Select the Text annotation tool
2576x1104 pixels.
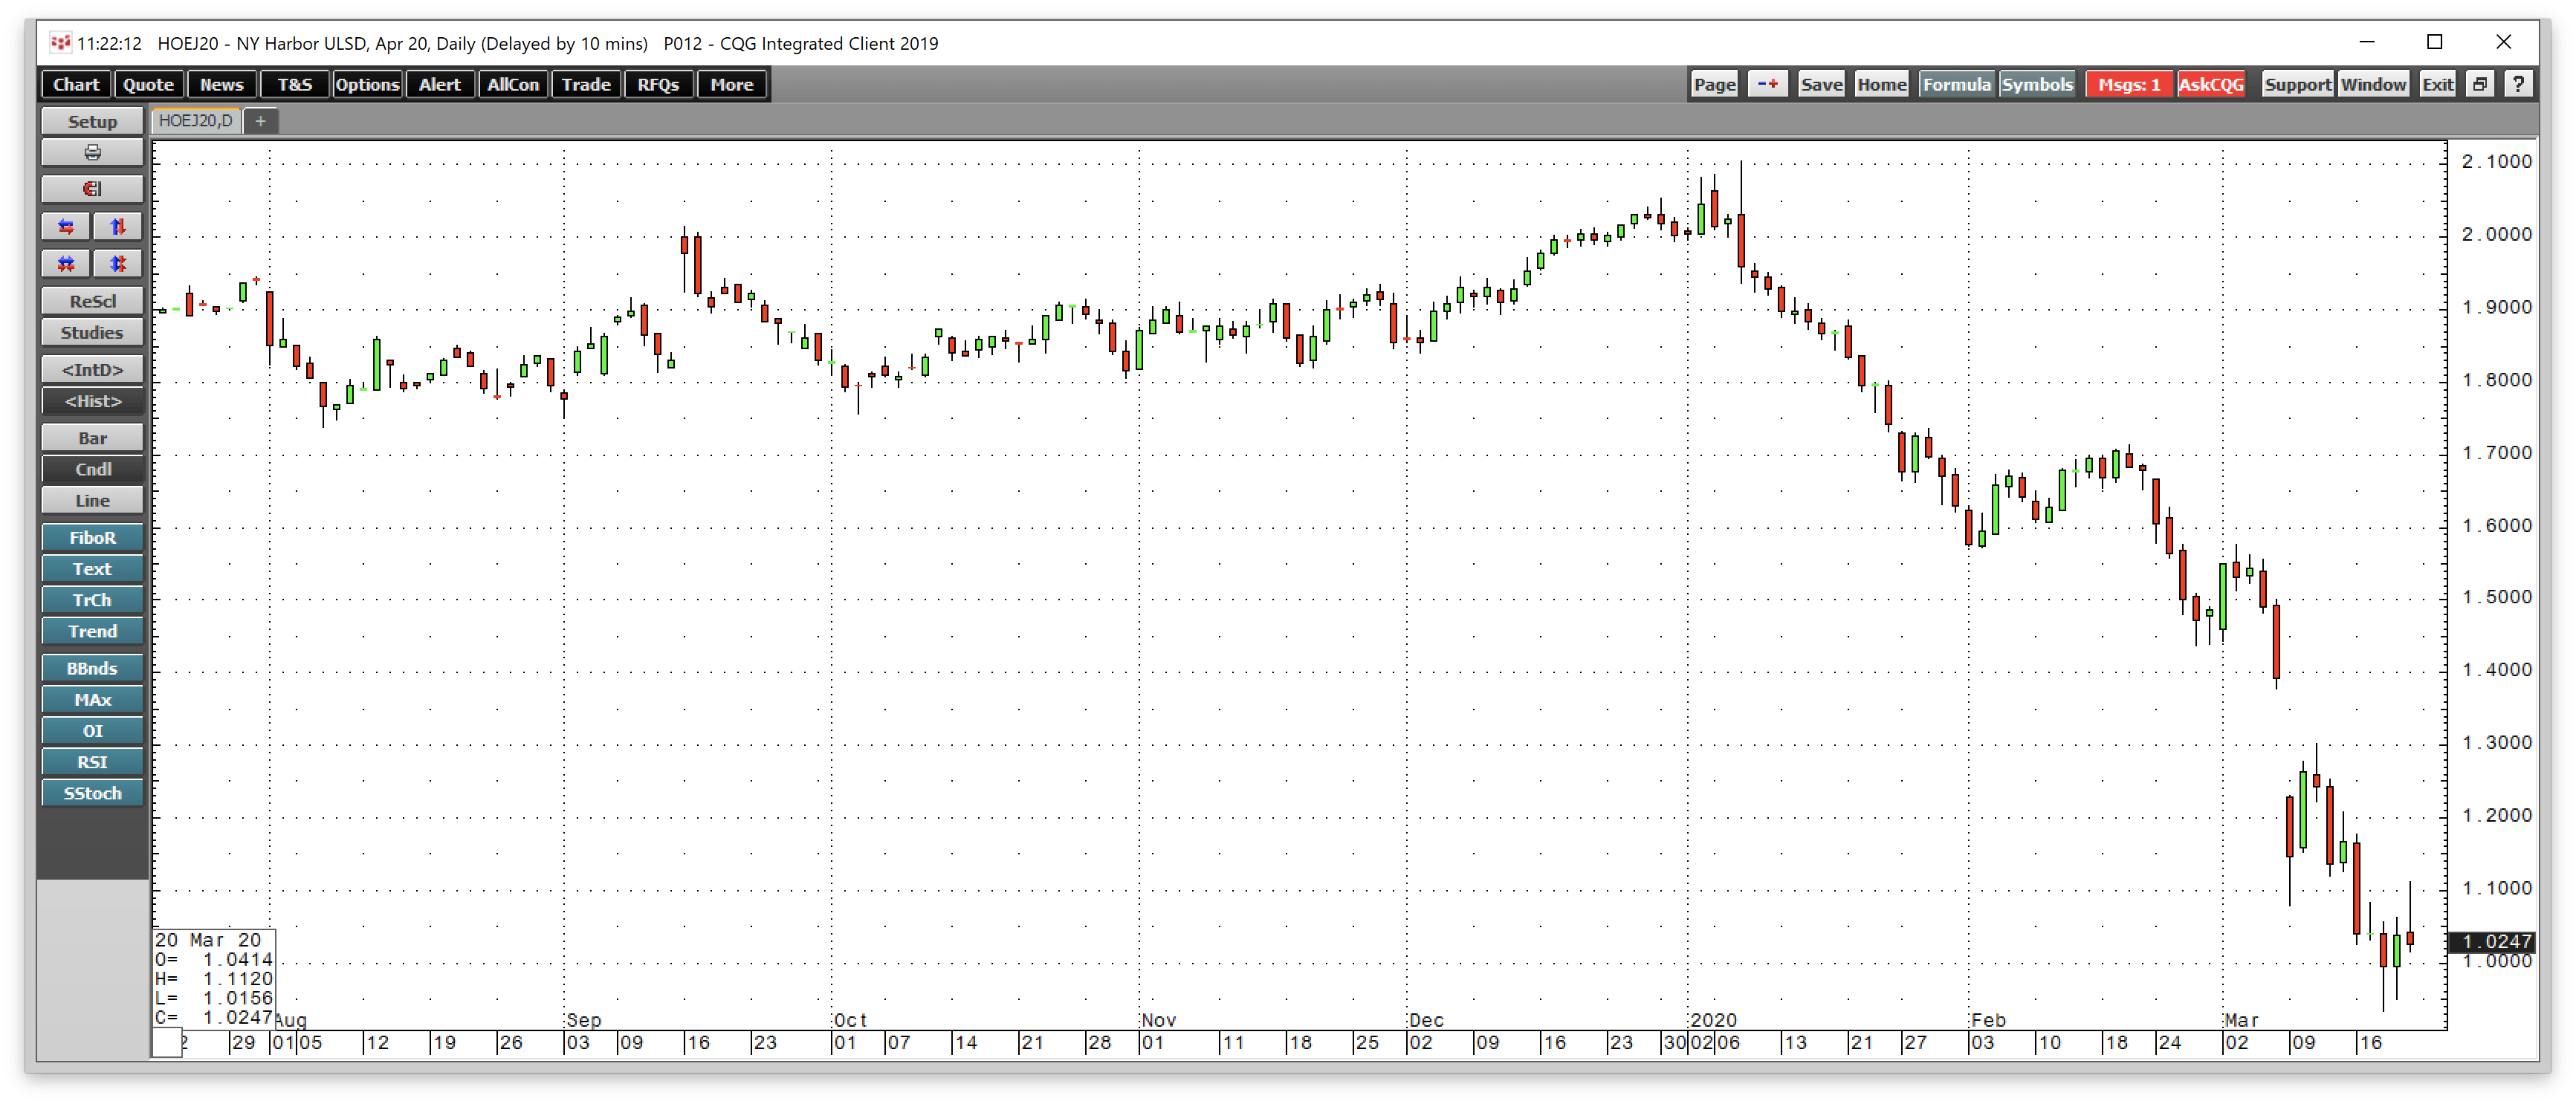(x=92, y=568)
